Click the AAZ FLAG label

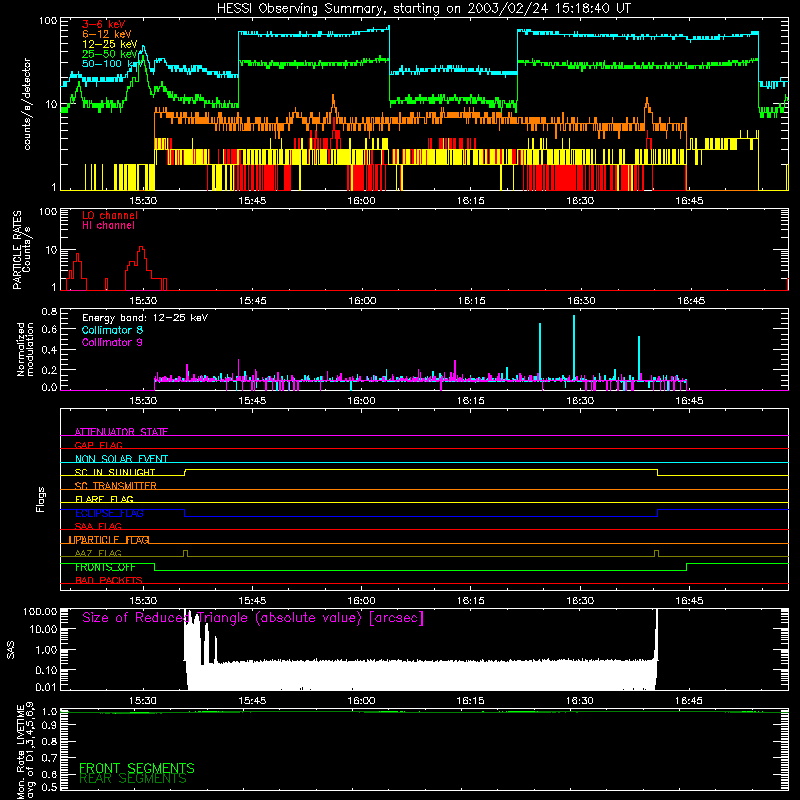98,553
